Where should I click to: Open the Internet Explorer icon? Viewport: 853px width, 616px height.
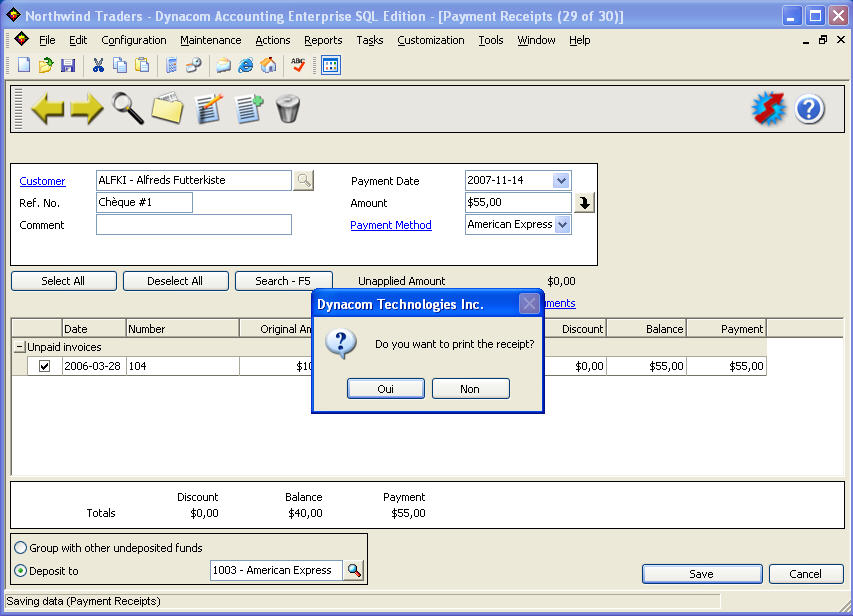click(x=246, y=65)
